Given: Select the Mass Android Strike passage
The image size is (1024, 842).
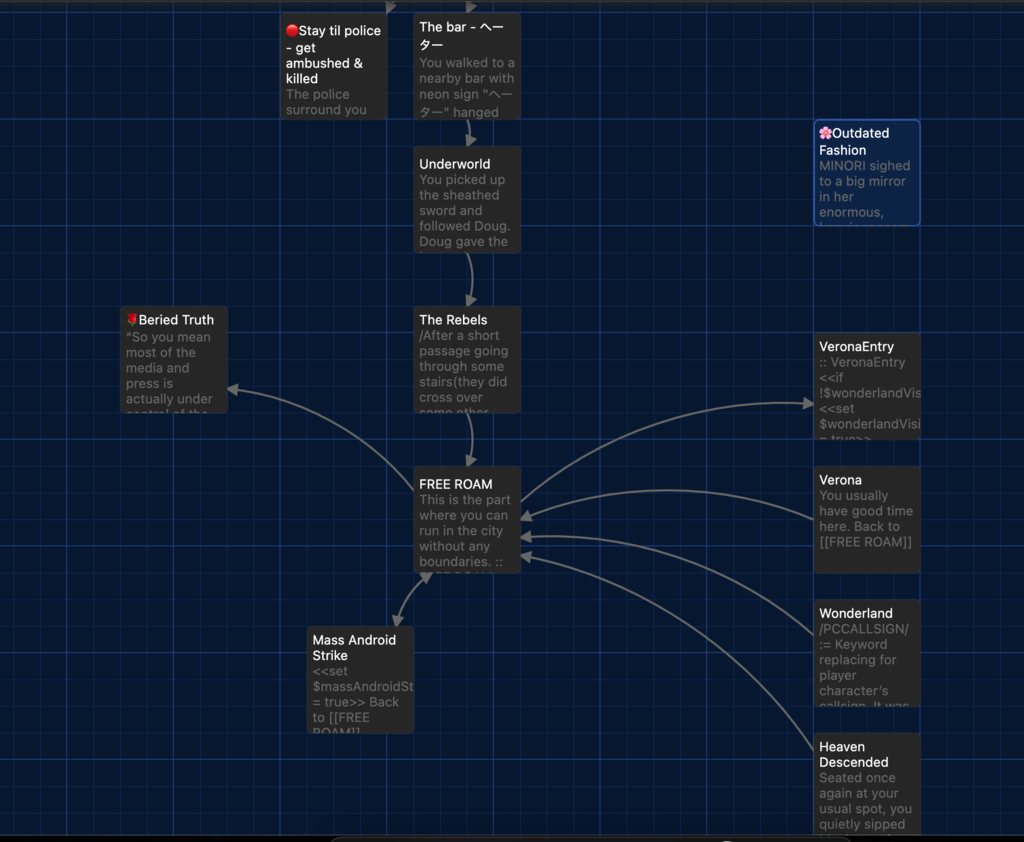Looking at the screenshot, I should click(x=360, y=680).
